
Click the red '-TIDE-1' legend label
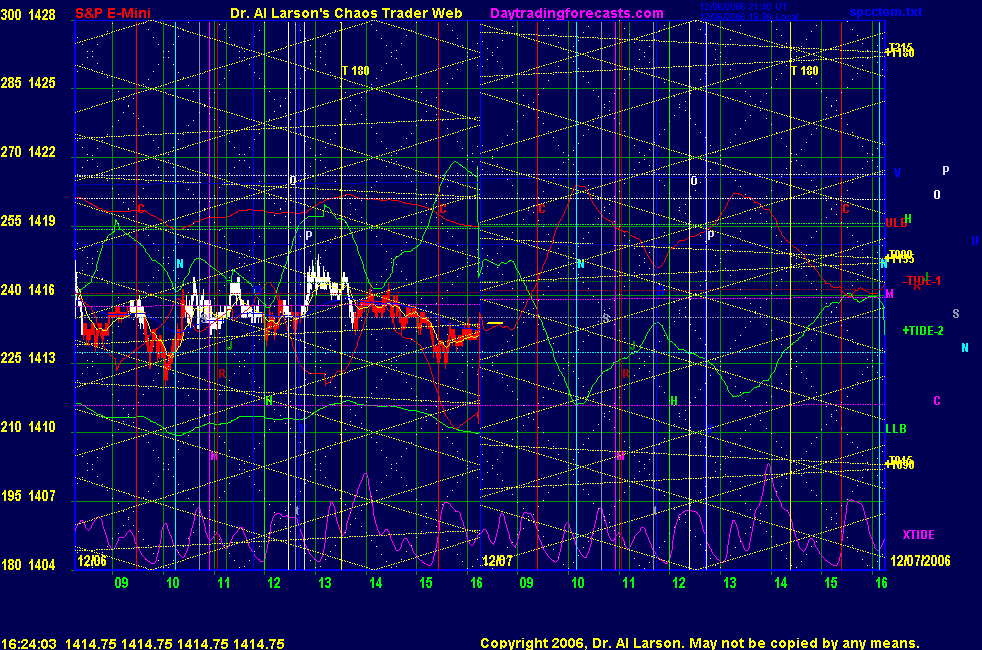(x=922, y=281)
